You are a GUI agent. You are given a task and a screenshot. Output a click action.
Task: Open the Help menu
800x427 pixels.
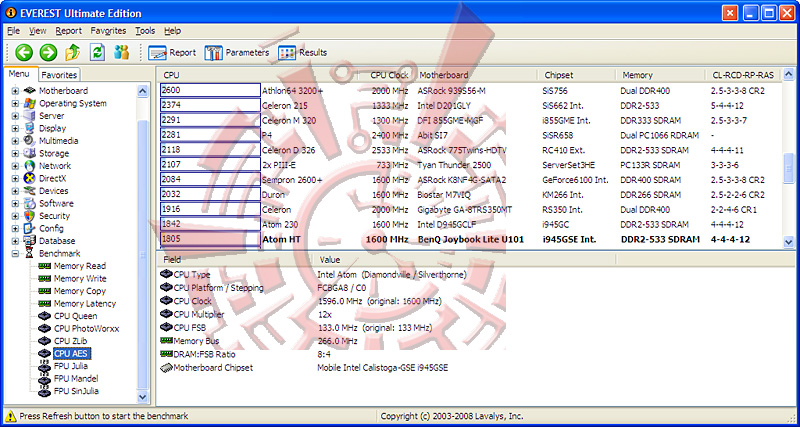[x=172, y=31]
